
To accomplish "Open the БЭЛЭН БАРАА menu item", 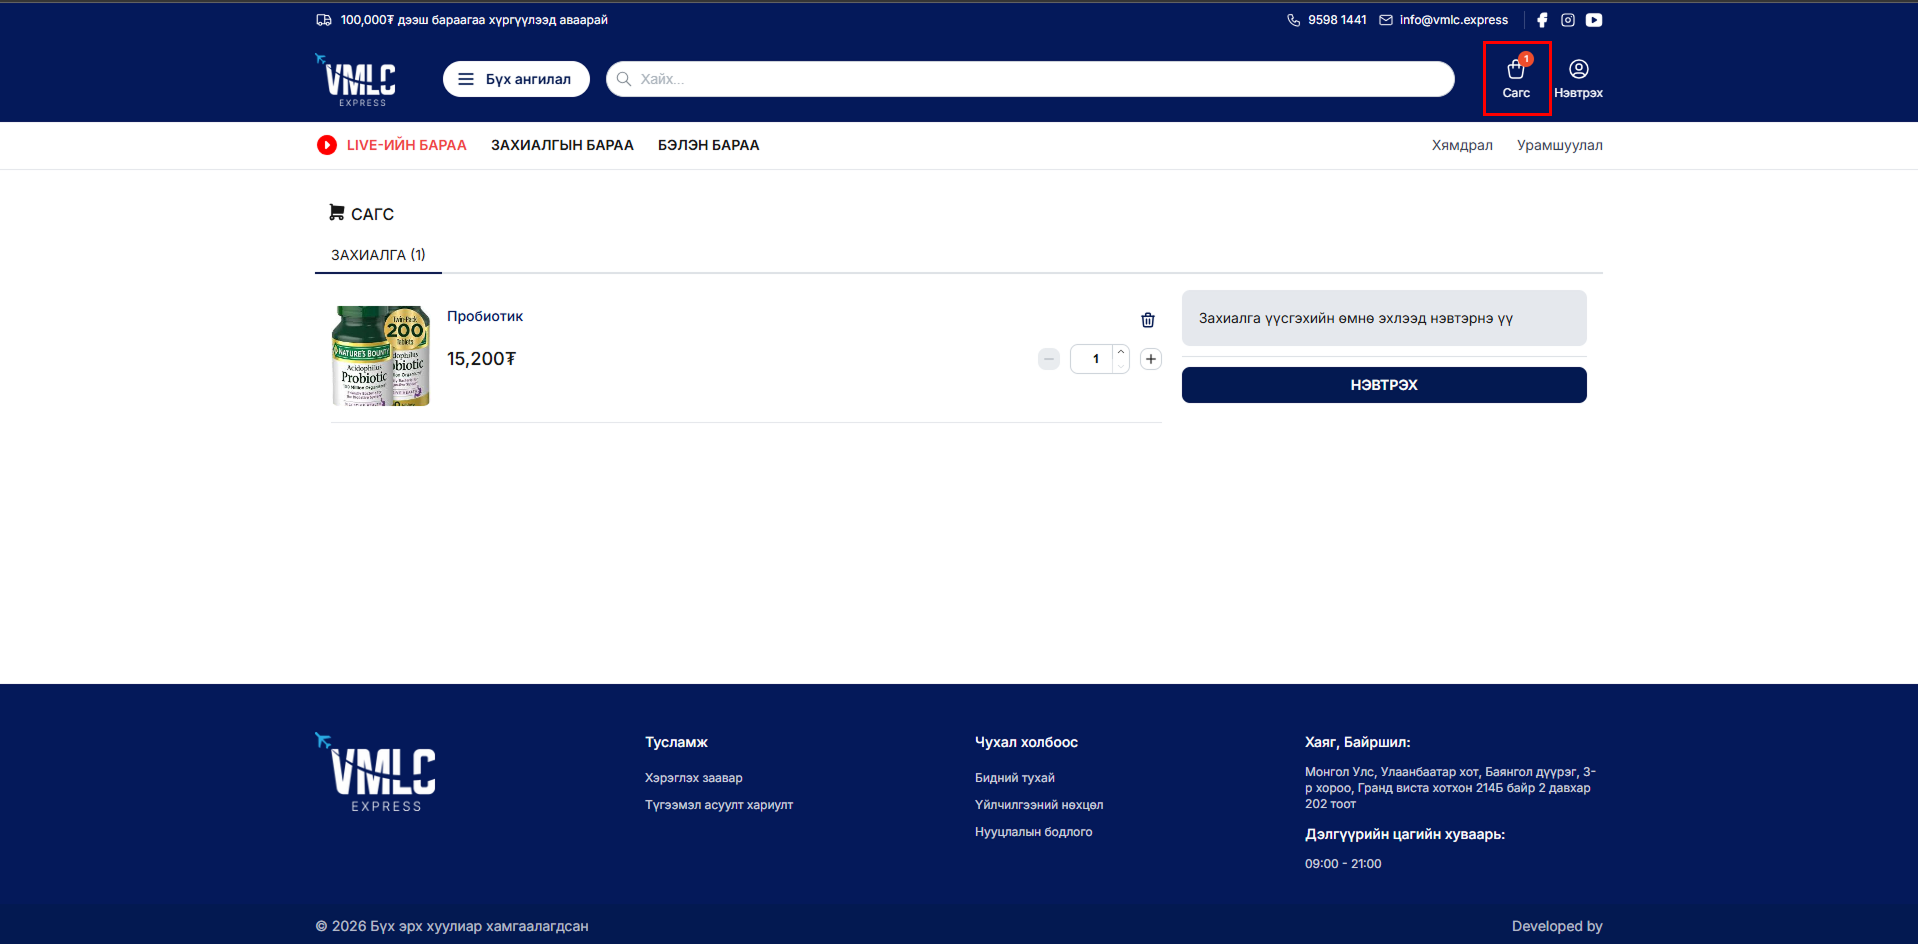I will 708,145.
